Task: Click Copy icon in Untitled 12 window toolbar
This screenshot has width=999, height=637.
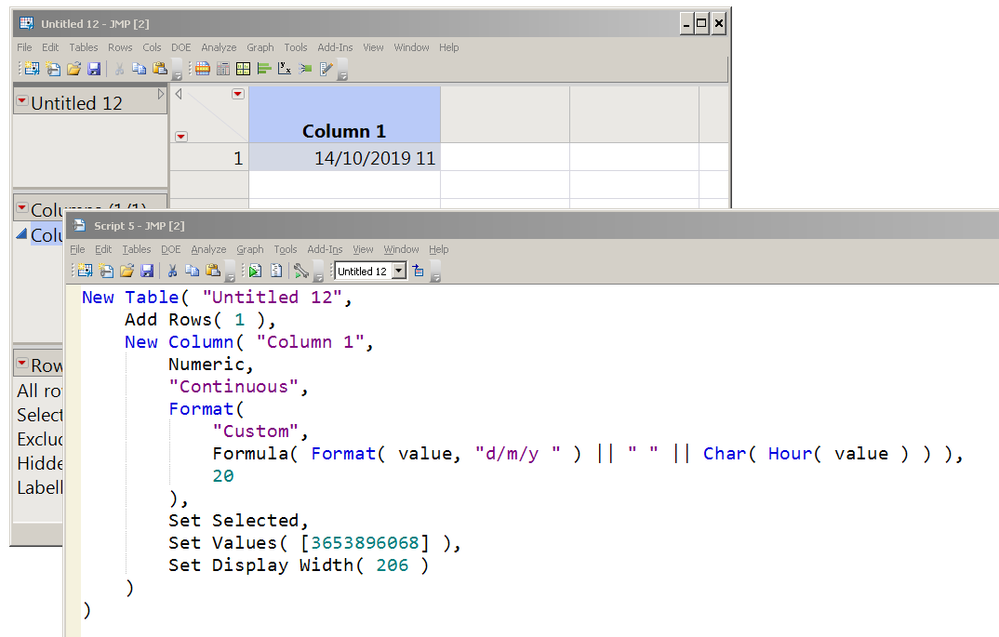Action: [x=139, y=69]
